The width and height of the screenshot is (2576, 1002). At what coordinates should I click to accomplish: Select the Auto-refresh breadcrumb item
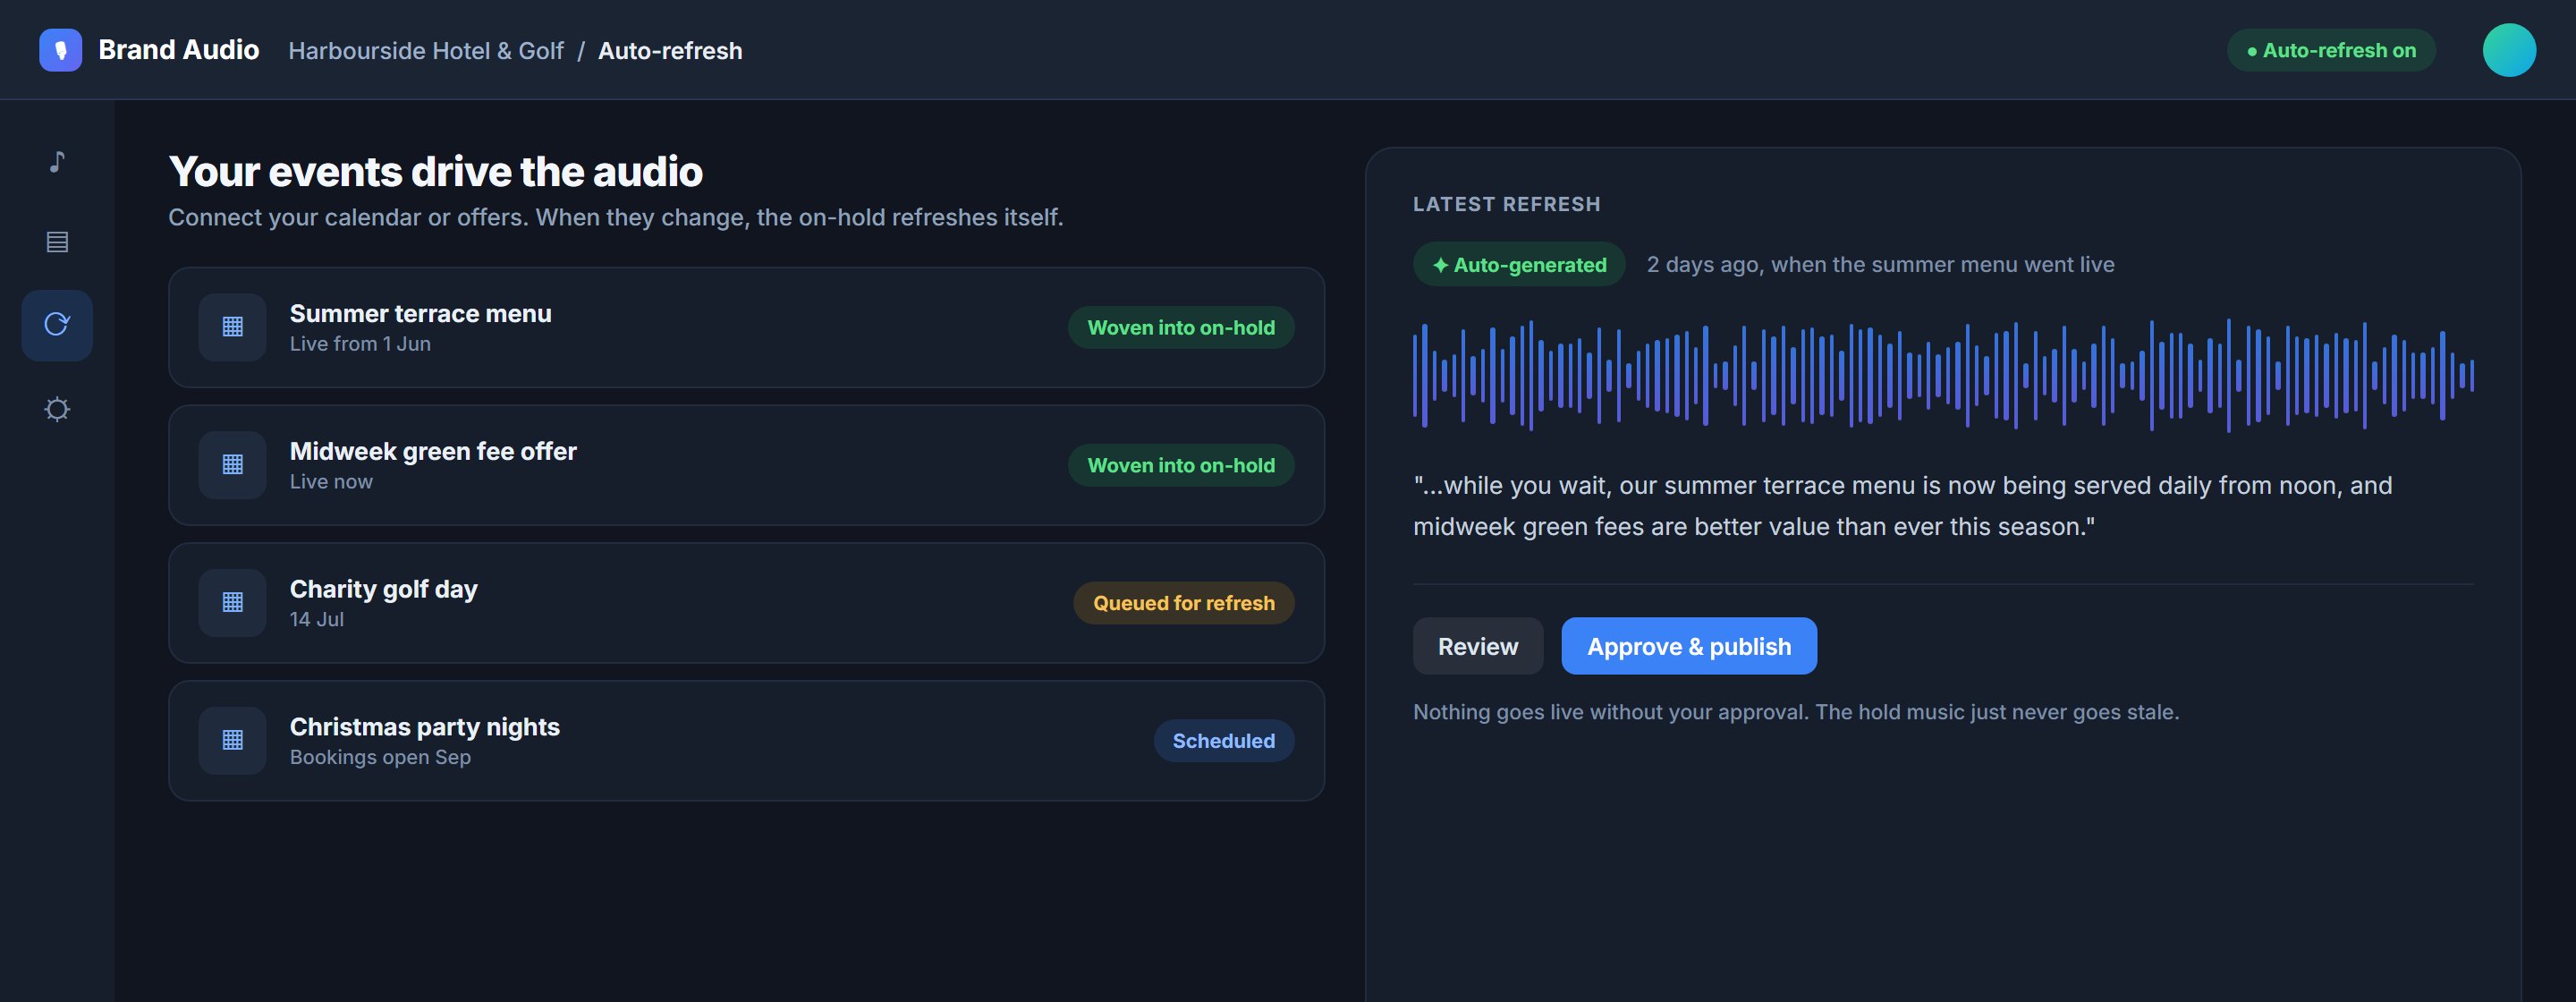point(670,51)
